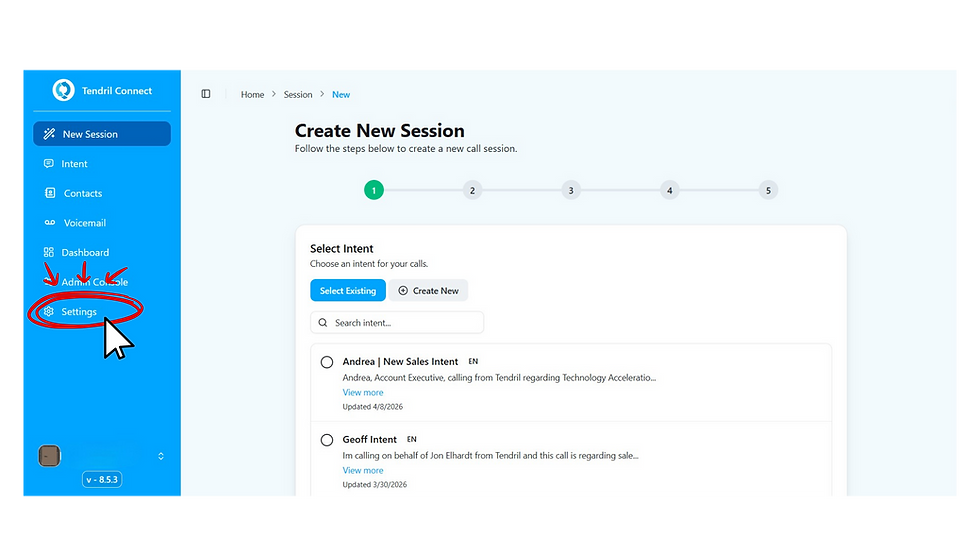
Task: Switch to the Create New tab
Action: (x=428, y=290)
